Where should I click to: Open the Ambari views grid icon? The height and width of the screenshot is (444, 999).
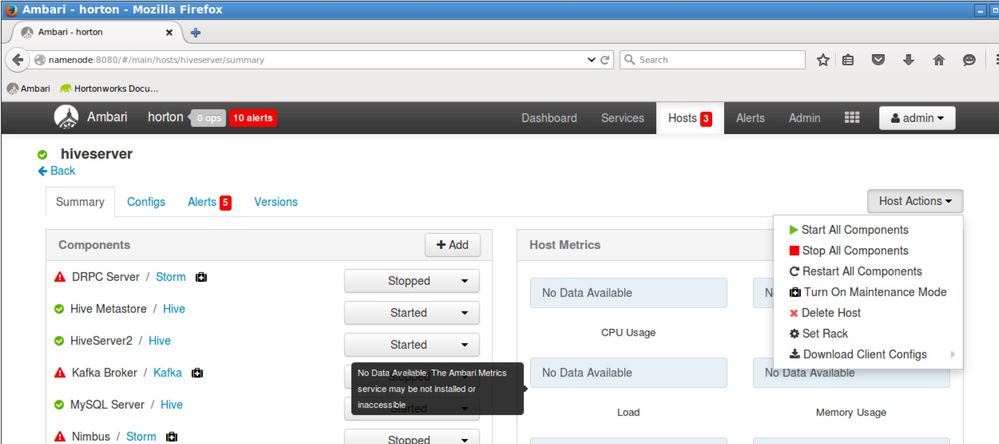click(x=852, y=118)
